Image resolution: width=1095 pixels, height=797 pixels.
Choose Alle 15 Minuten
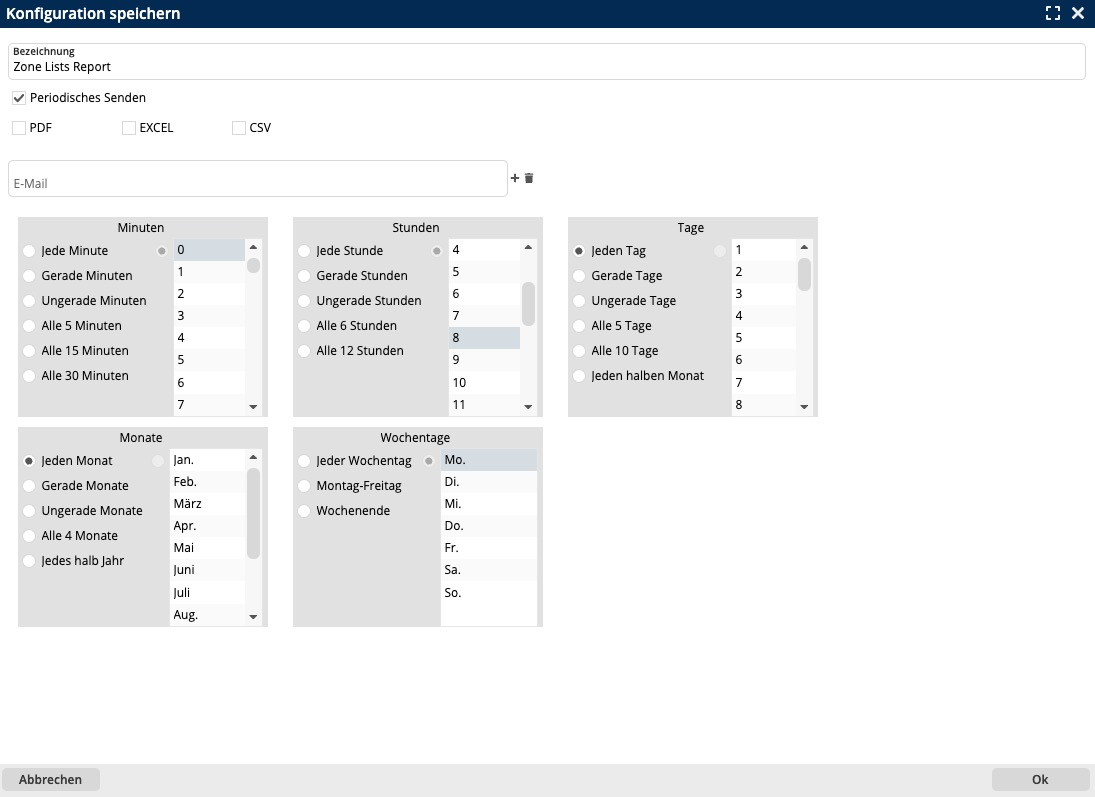click(x=29, y=351)
